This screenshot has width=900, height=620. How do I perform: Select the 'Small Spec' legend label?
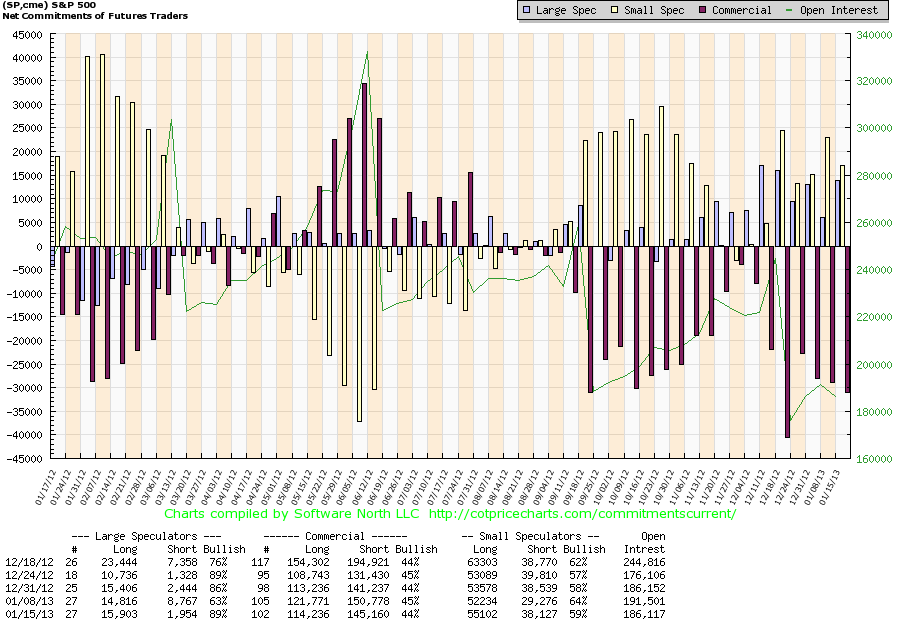[654, 10]
